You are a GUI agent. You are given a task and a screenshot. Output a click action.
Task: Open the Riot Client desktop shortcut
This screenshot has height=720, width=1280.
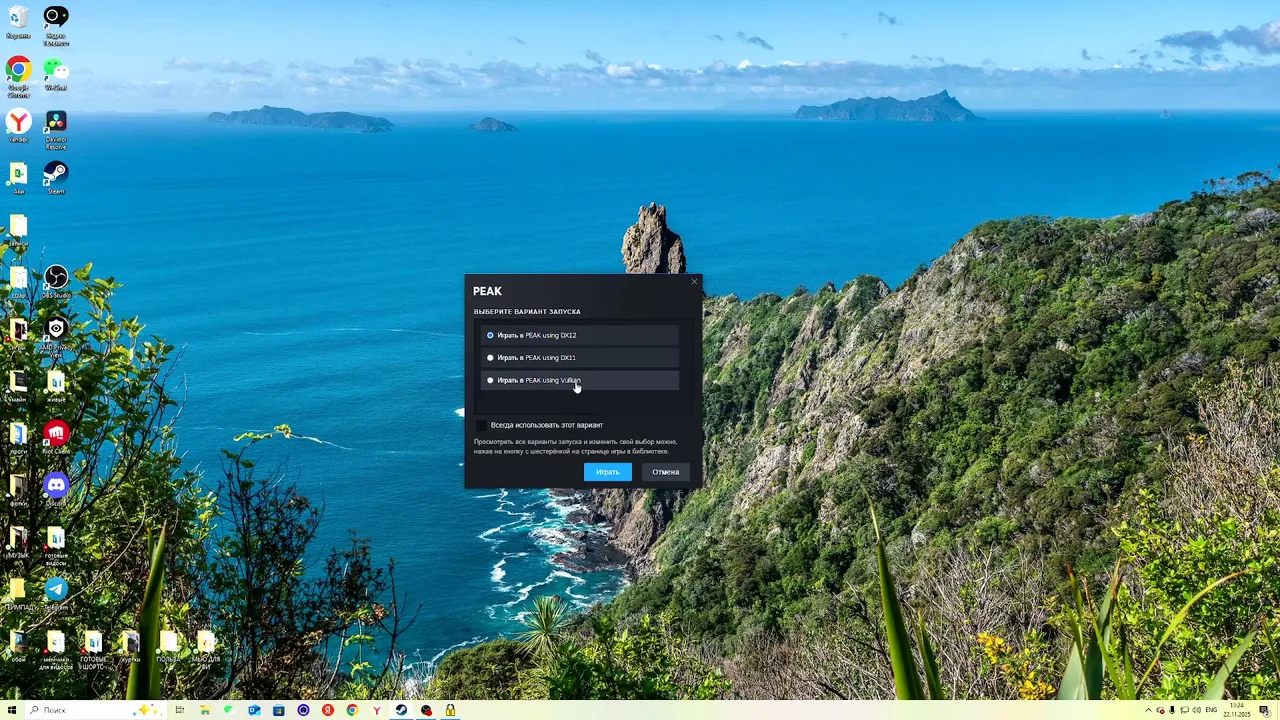(56, 437)
